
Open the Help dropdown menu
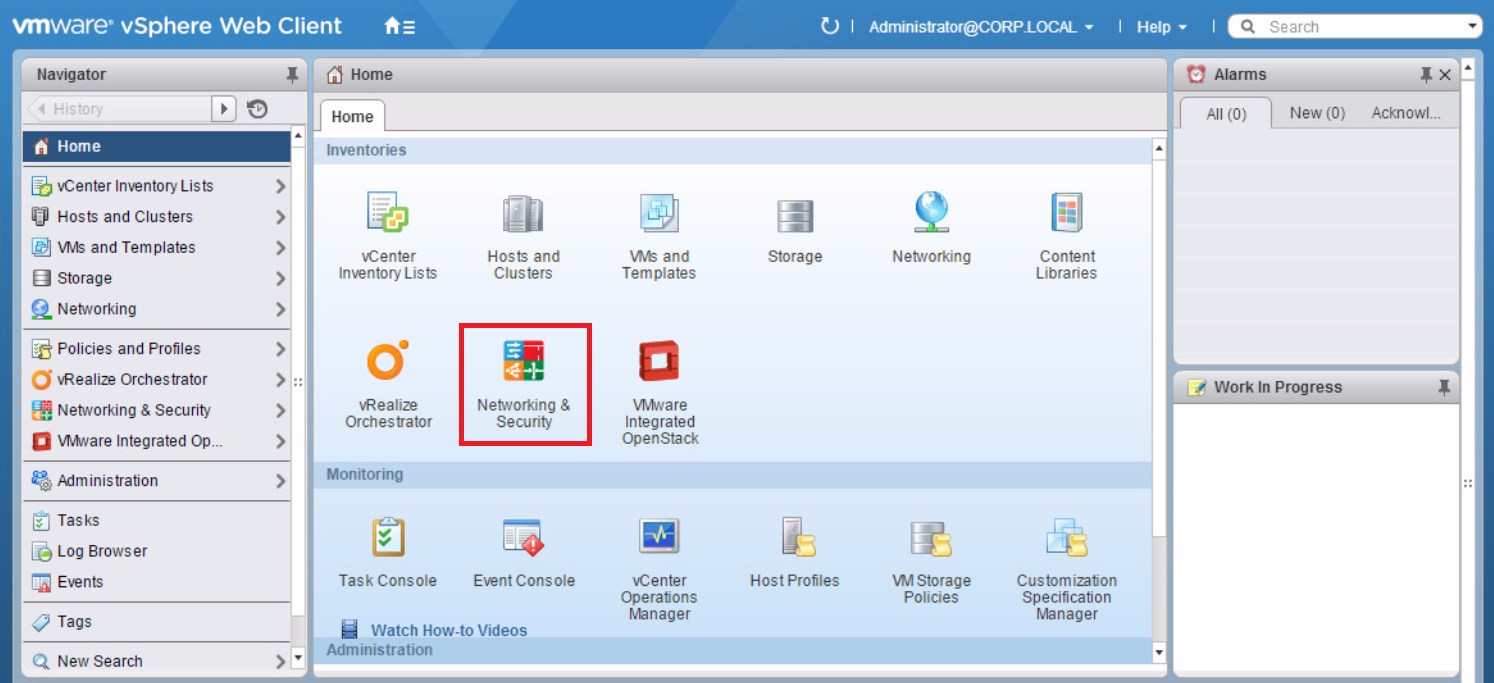pyautogui.click(x=1162, y=27)
